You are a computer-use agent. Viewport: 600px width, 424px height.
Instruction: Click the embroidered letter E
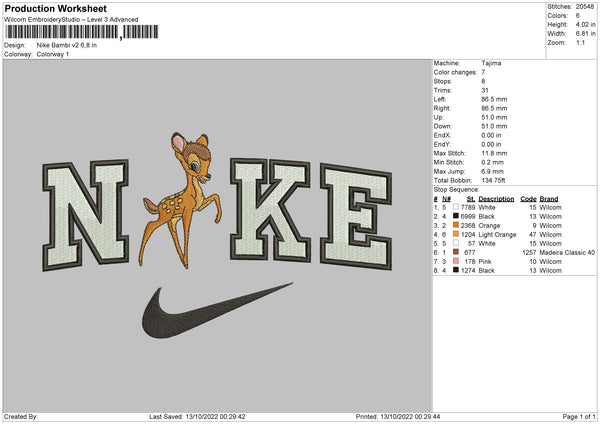356,216
